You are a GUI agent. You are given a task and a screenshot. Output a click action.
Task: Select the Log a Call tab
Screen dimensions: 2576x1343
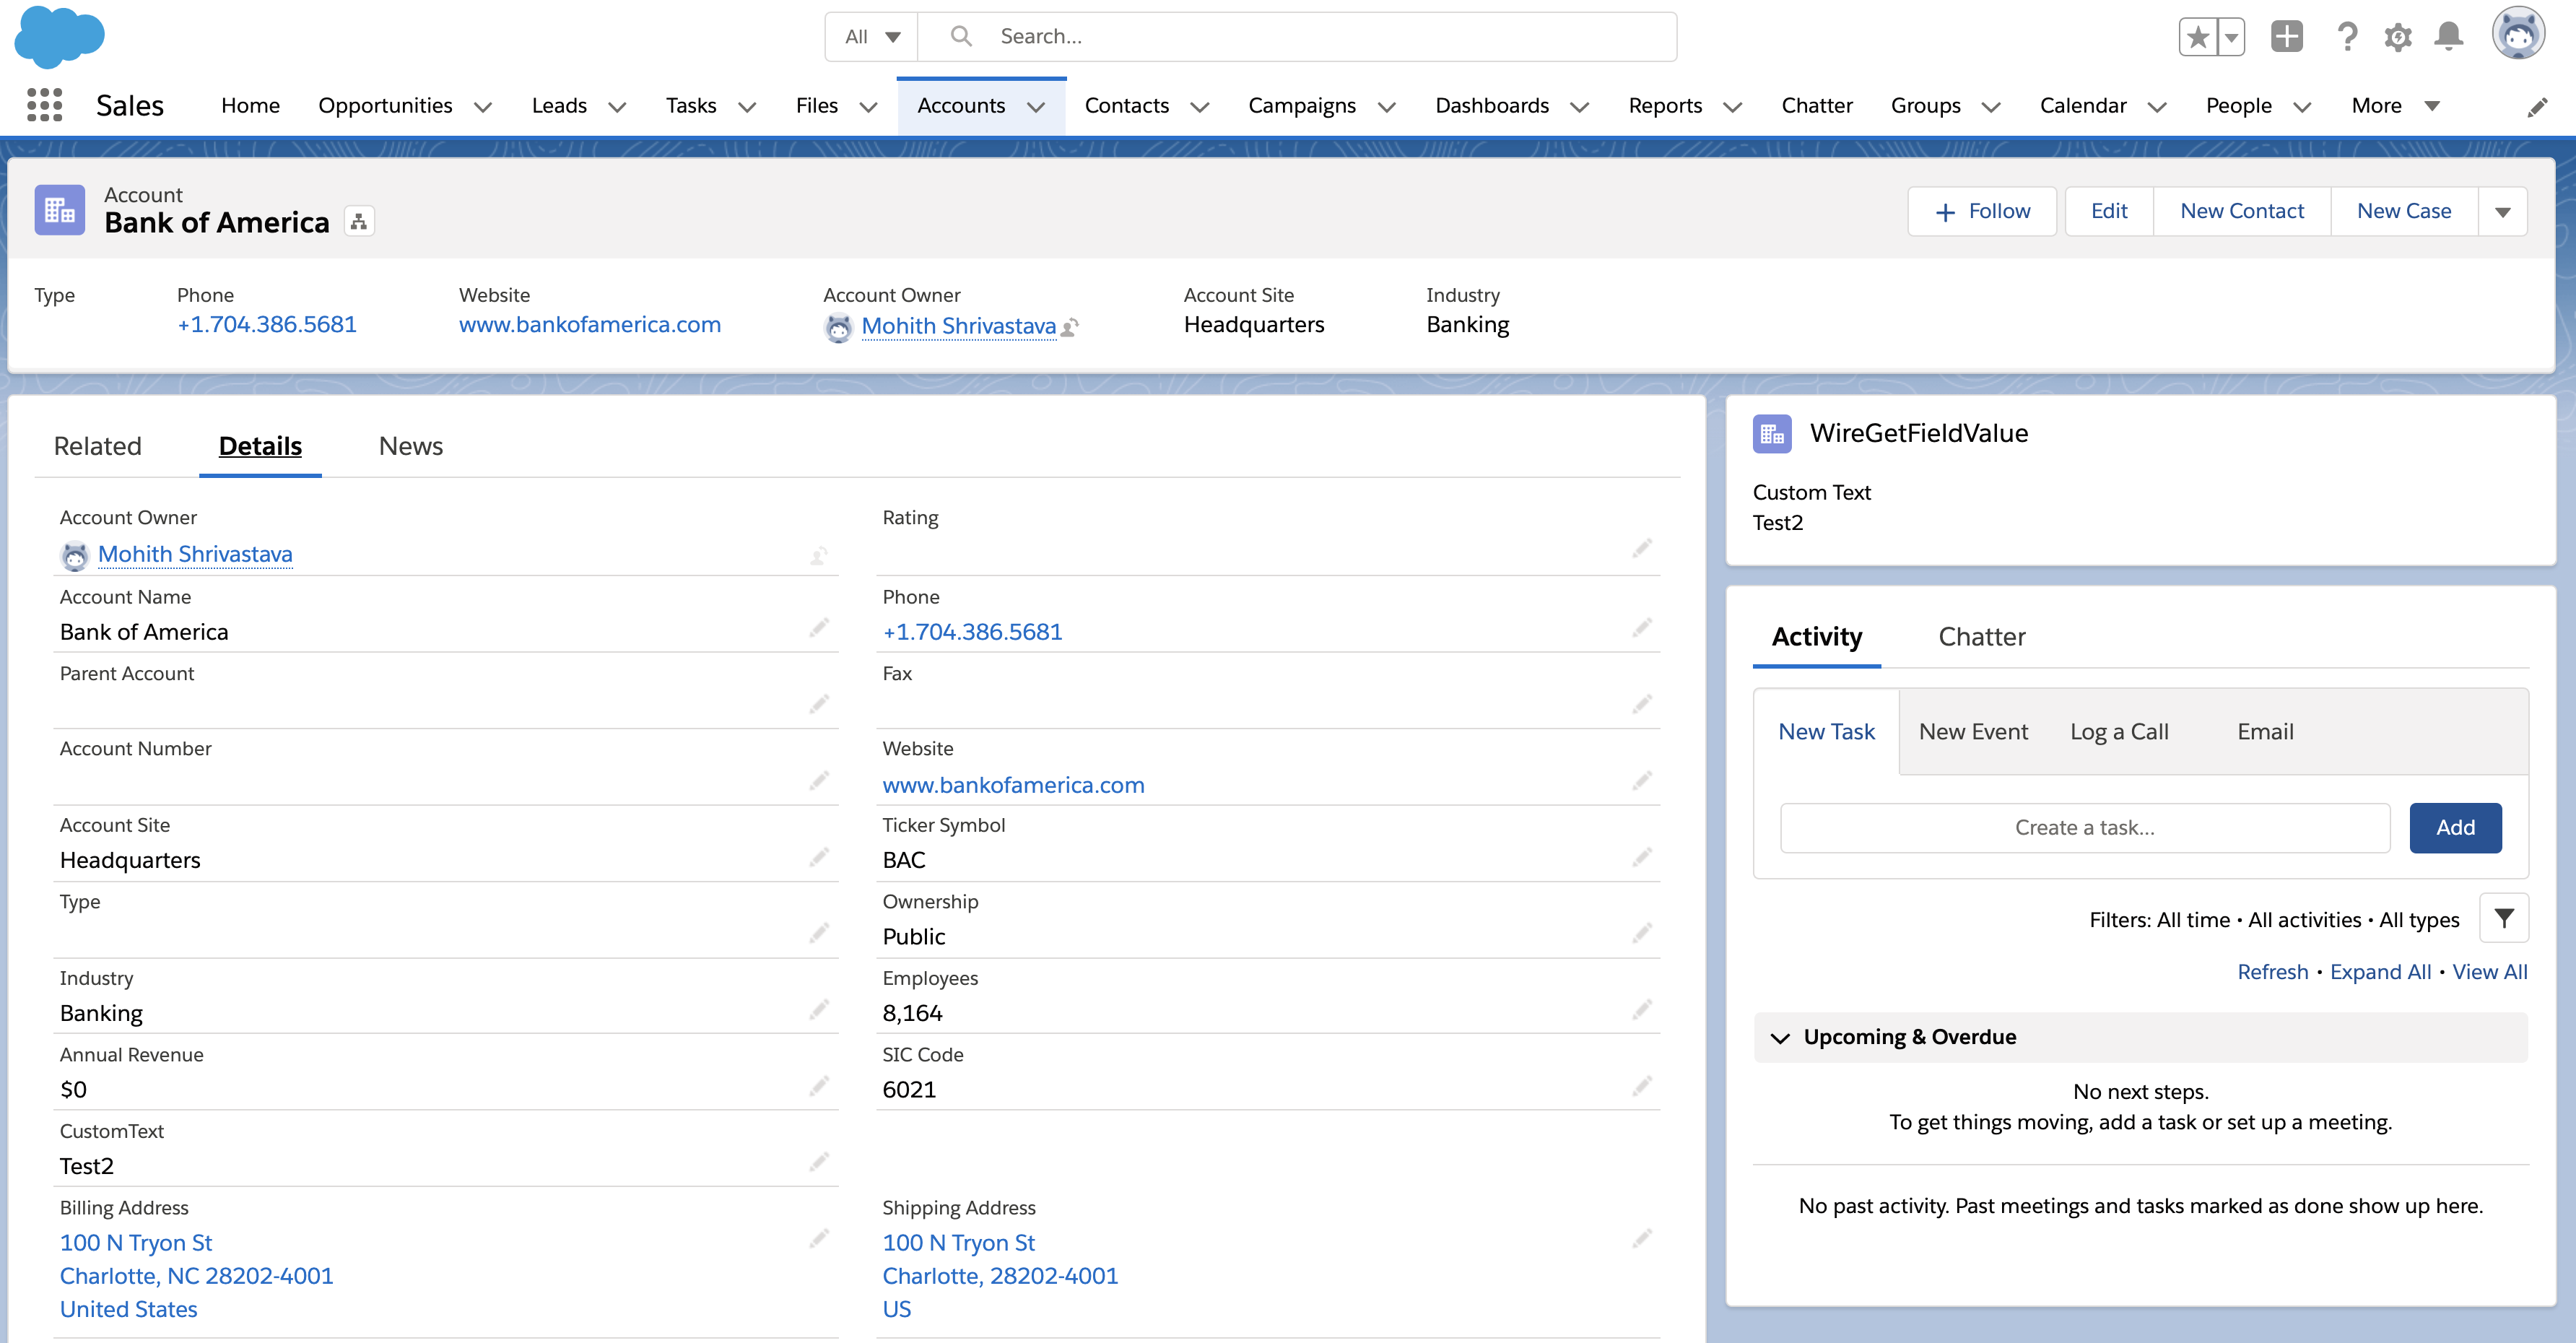pos(2119,732)
